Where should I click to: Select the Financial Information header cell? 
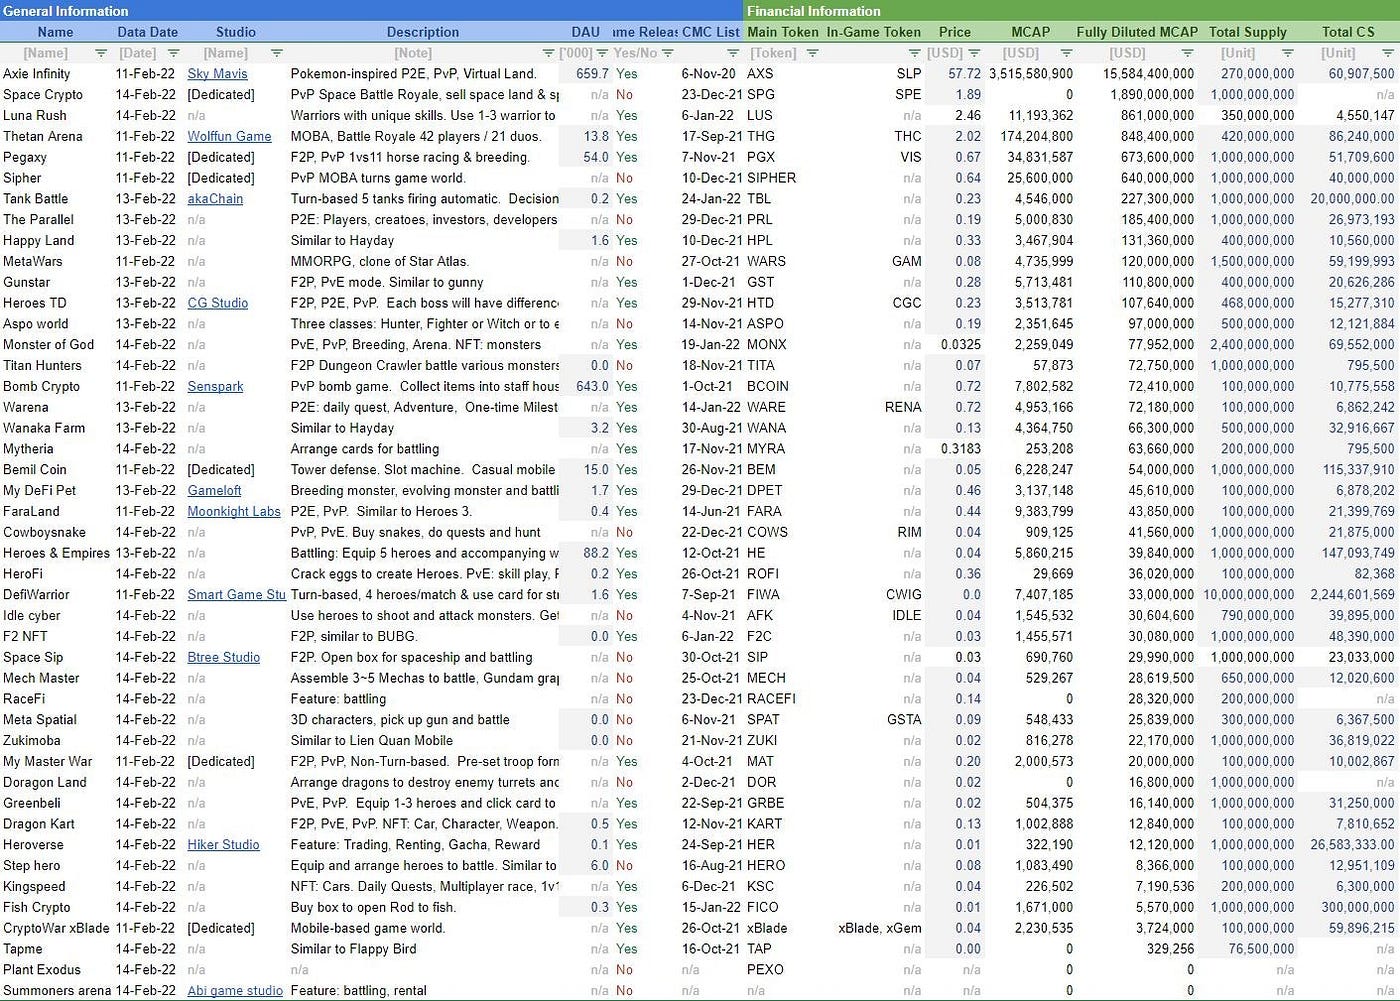[x=1072, y=11]
